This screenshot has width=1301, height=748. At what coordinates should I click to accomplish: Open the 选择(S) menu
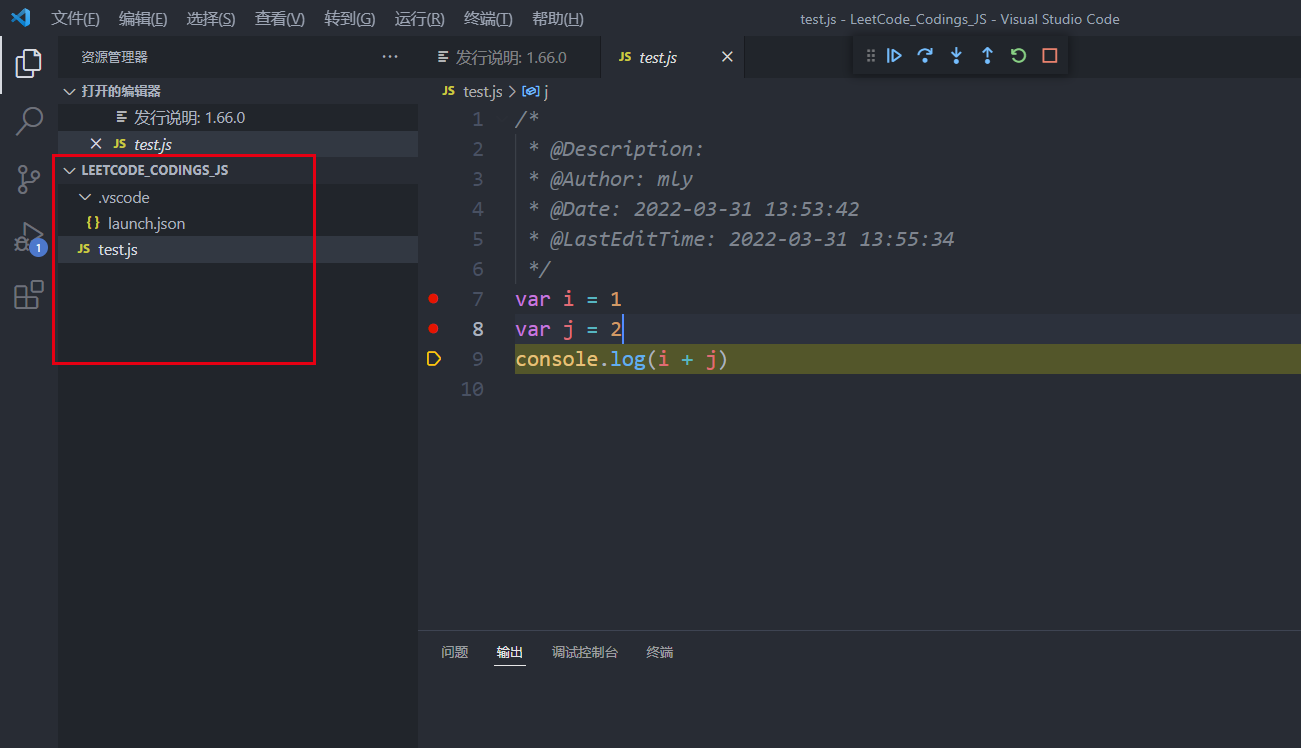211,19
